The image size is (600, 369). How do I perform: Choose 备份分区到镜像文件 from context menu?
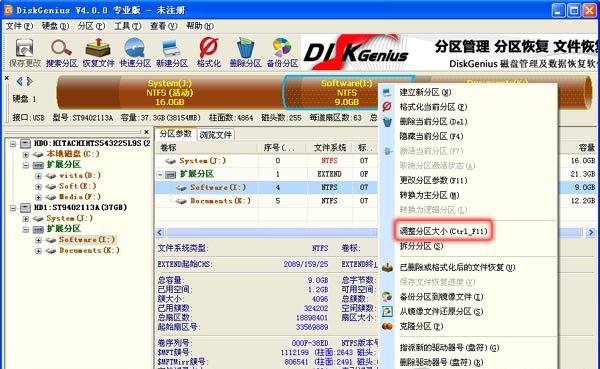(x=441, y=297)
